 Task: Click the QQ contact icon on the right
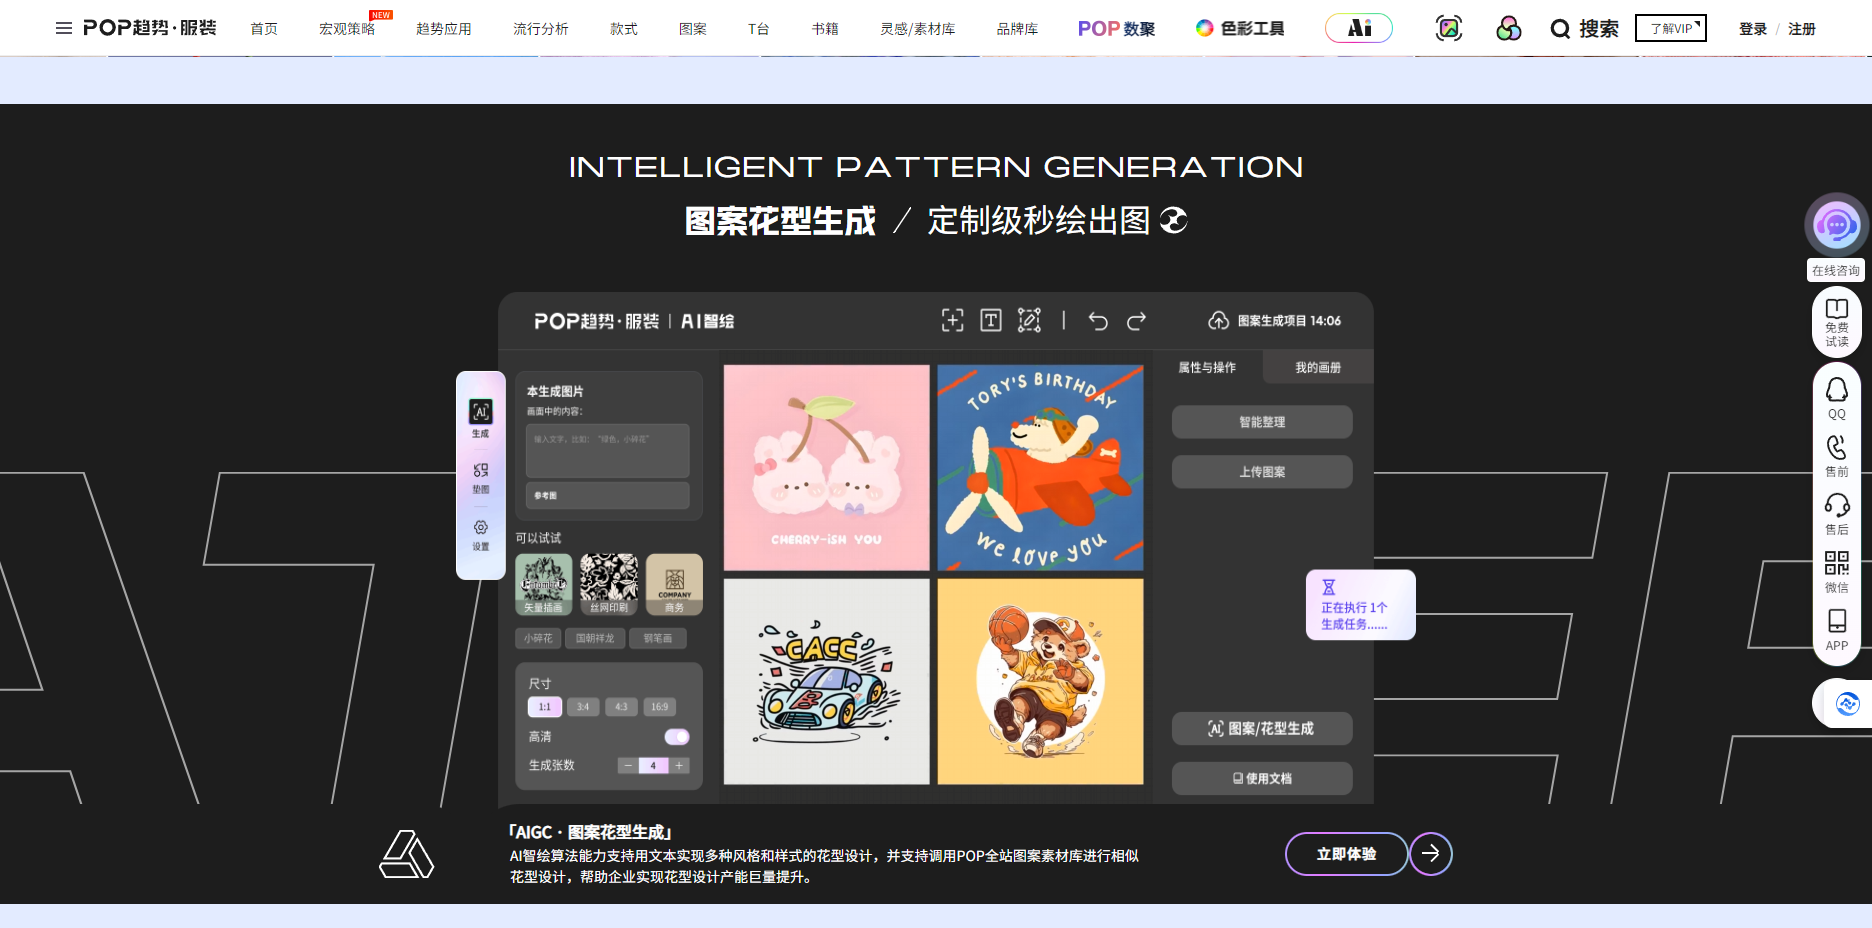coord(1836,395)
